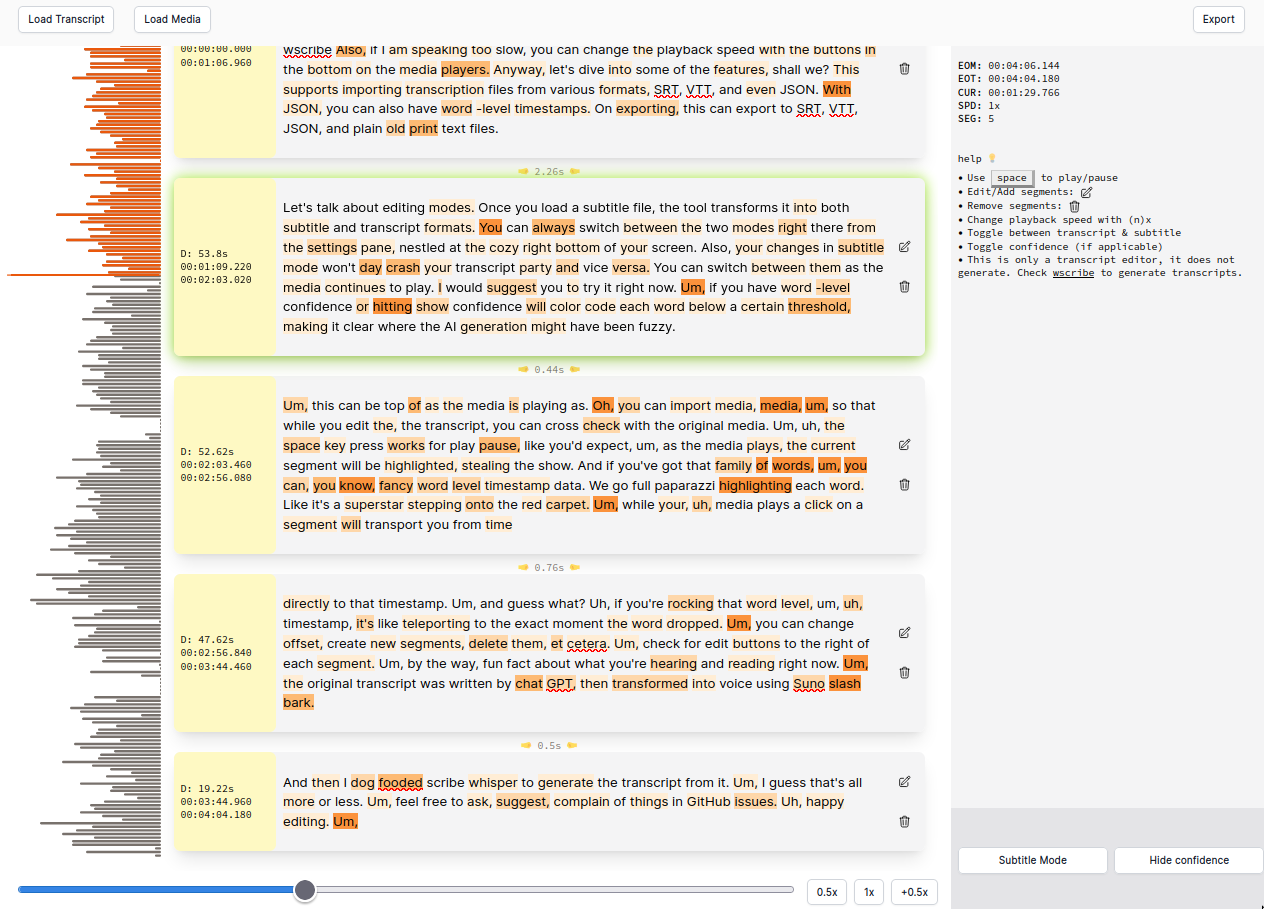Toggle Hide confidence highlighting

(1189, 860)
